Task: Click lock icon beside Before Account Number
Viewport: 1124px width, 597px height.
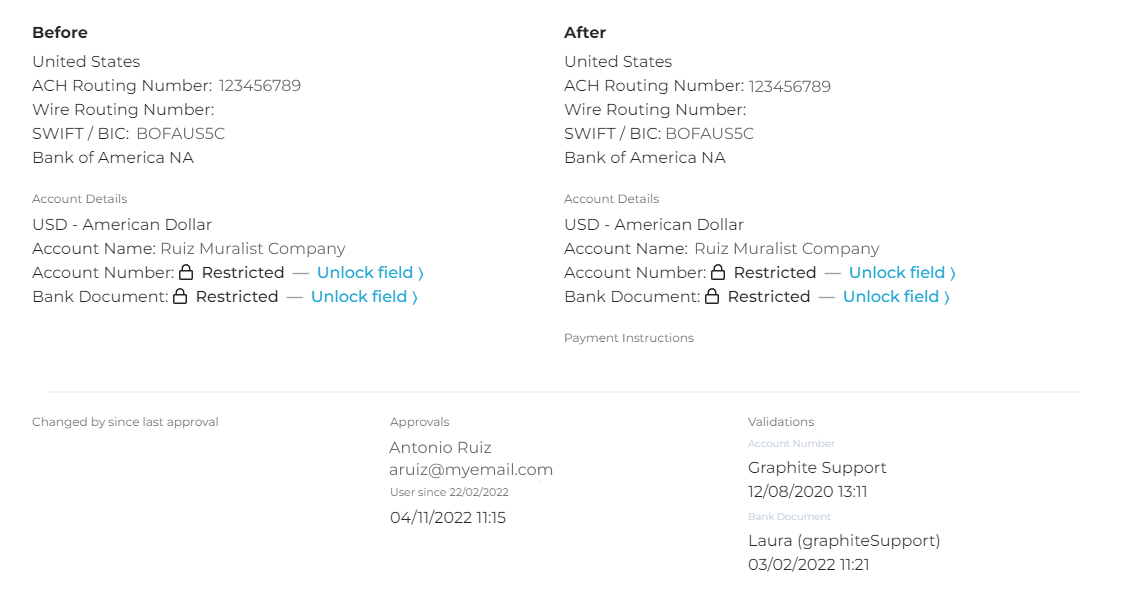Action: point(186,272)
